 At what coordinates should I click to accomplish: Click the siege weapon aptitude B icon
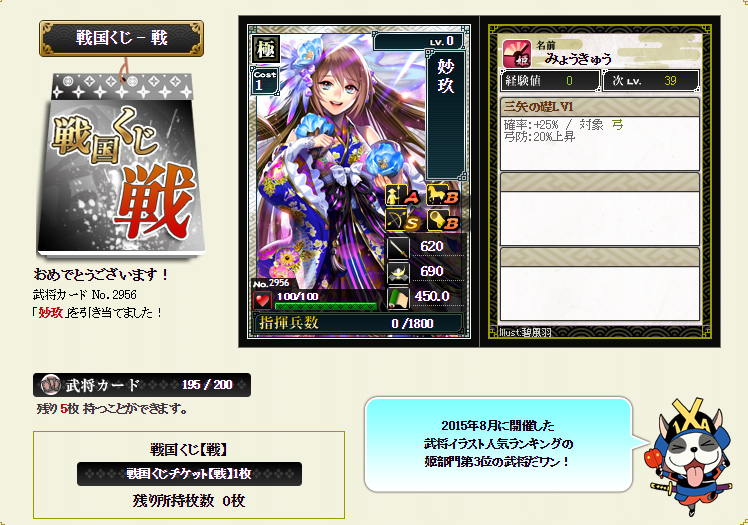point(442,220)
